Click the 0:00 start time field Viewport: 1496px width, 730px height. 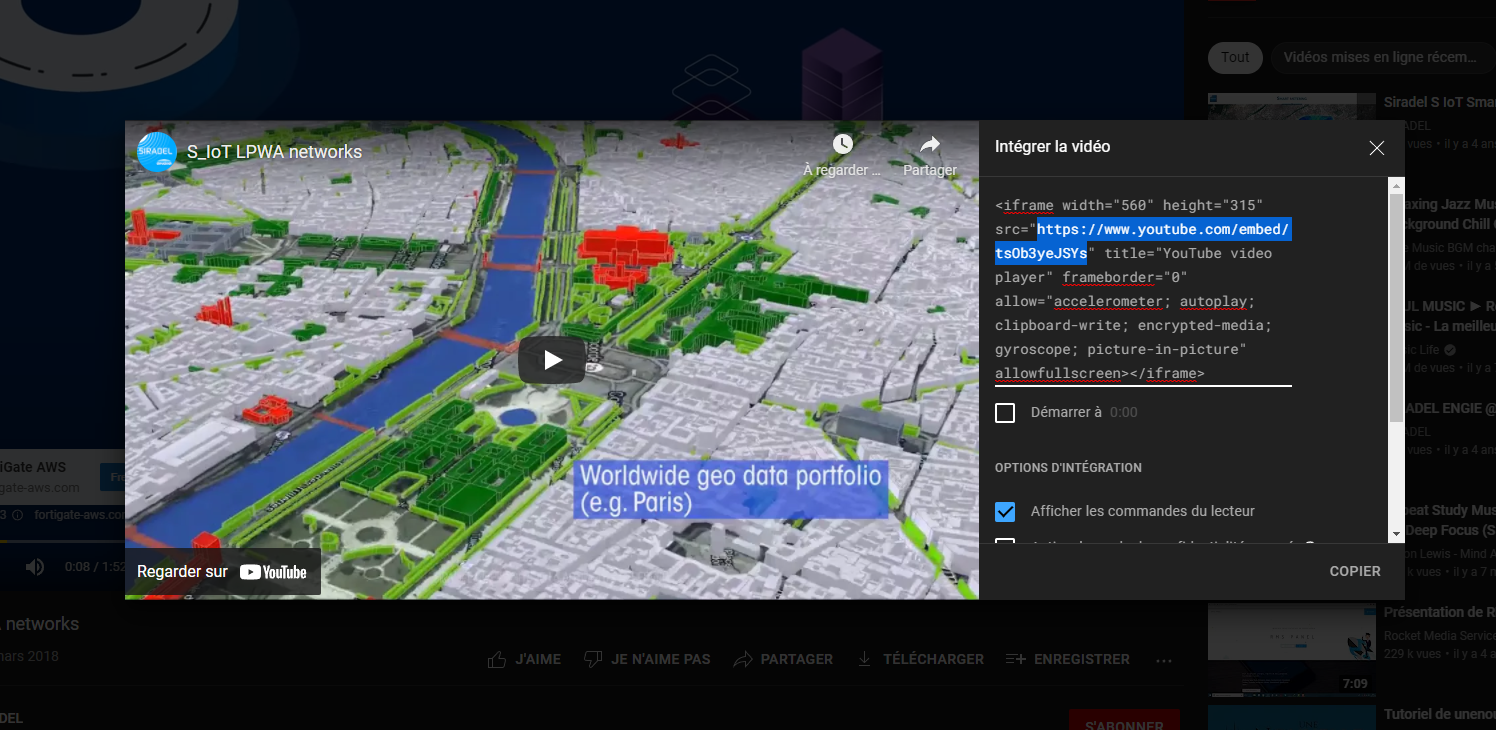[x=1124, y=412]
